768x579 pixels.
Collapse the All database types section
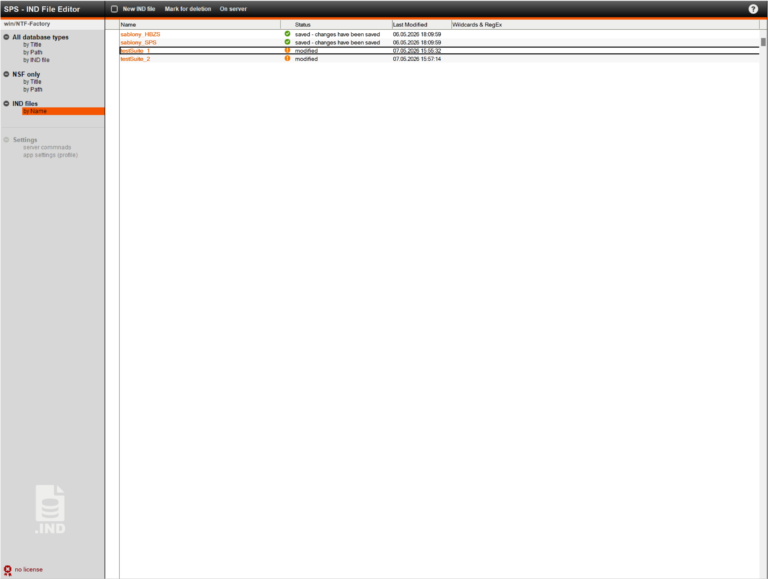click(x=6, y=37)
